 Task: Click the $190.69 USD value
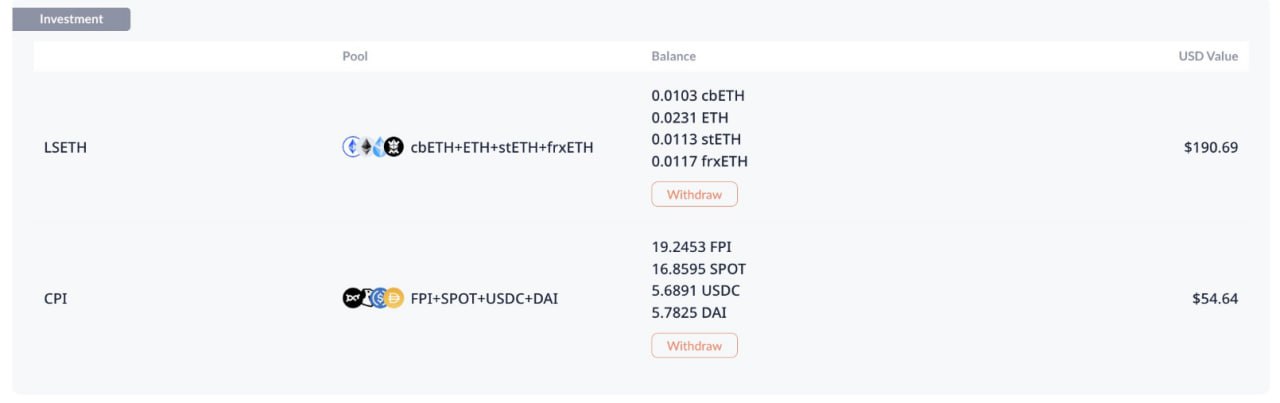(x=1210, y=147)
